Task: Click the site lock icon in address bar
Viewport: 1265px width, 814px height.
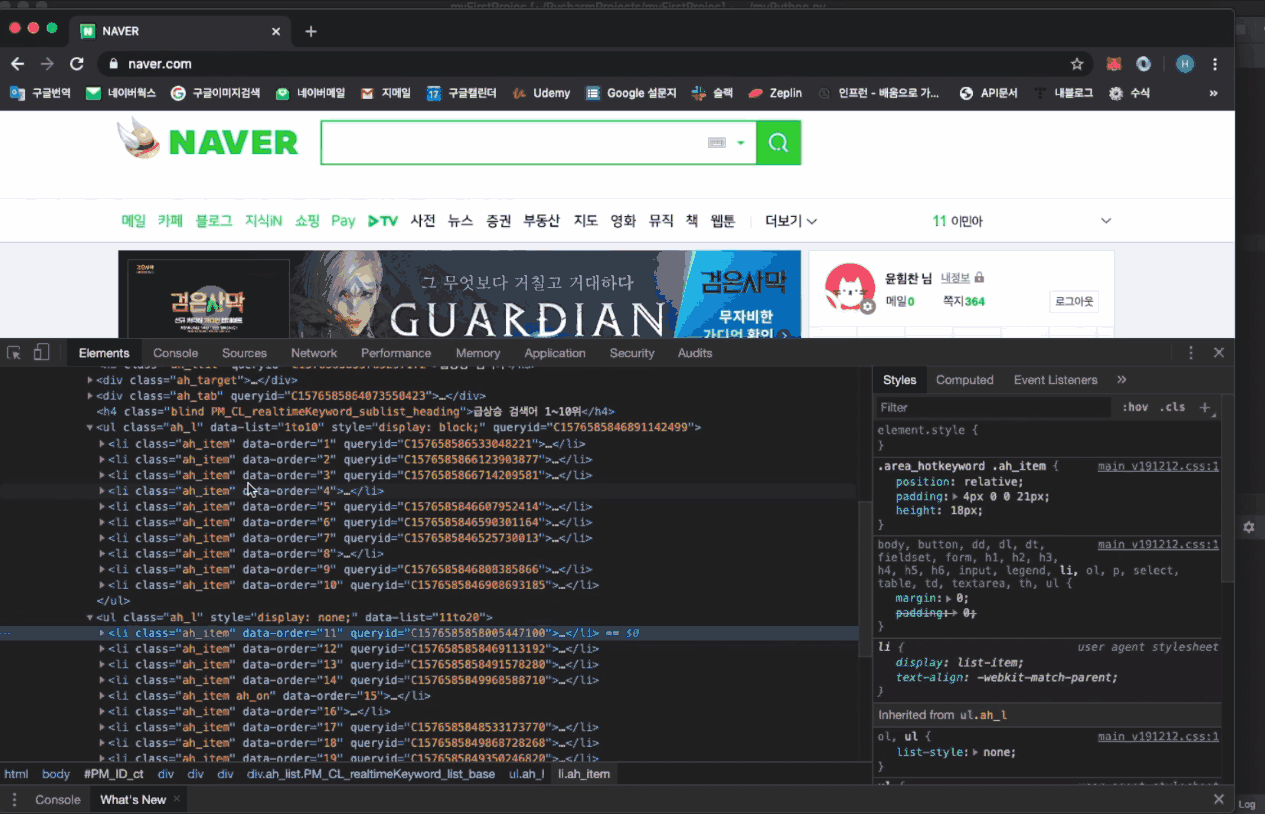Action: coord(114,64)
